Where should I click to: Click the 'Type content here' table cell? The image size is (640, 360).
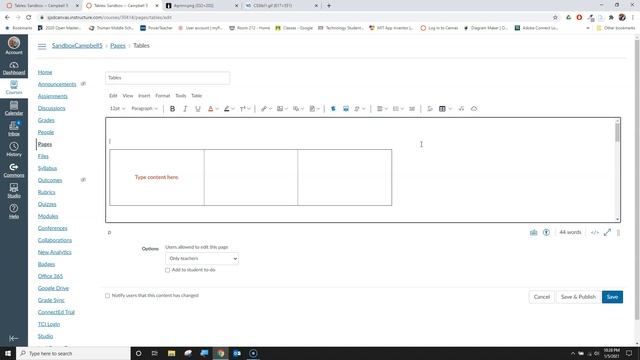(x=157, y=177)
